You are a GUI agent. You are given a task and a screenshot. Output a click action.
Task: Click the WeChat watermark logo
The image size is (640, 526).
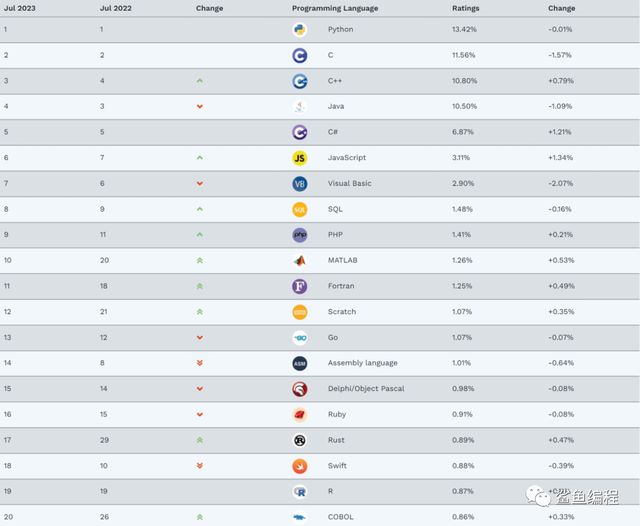click(538, 496)
